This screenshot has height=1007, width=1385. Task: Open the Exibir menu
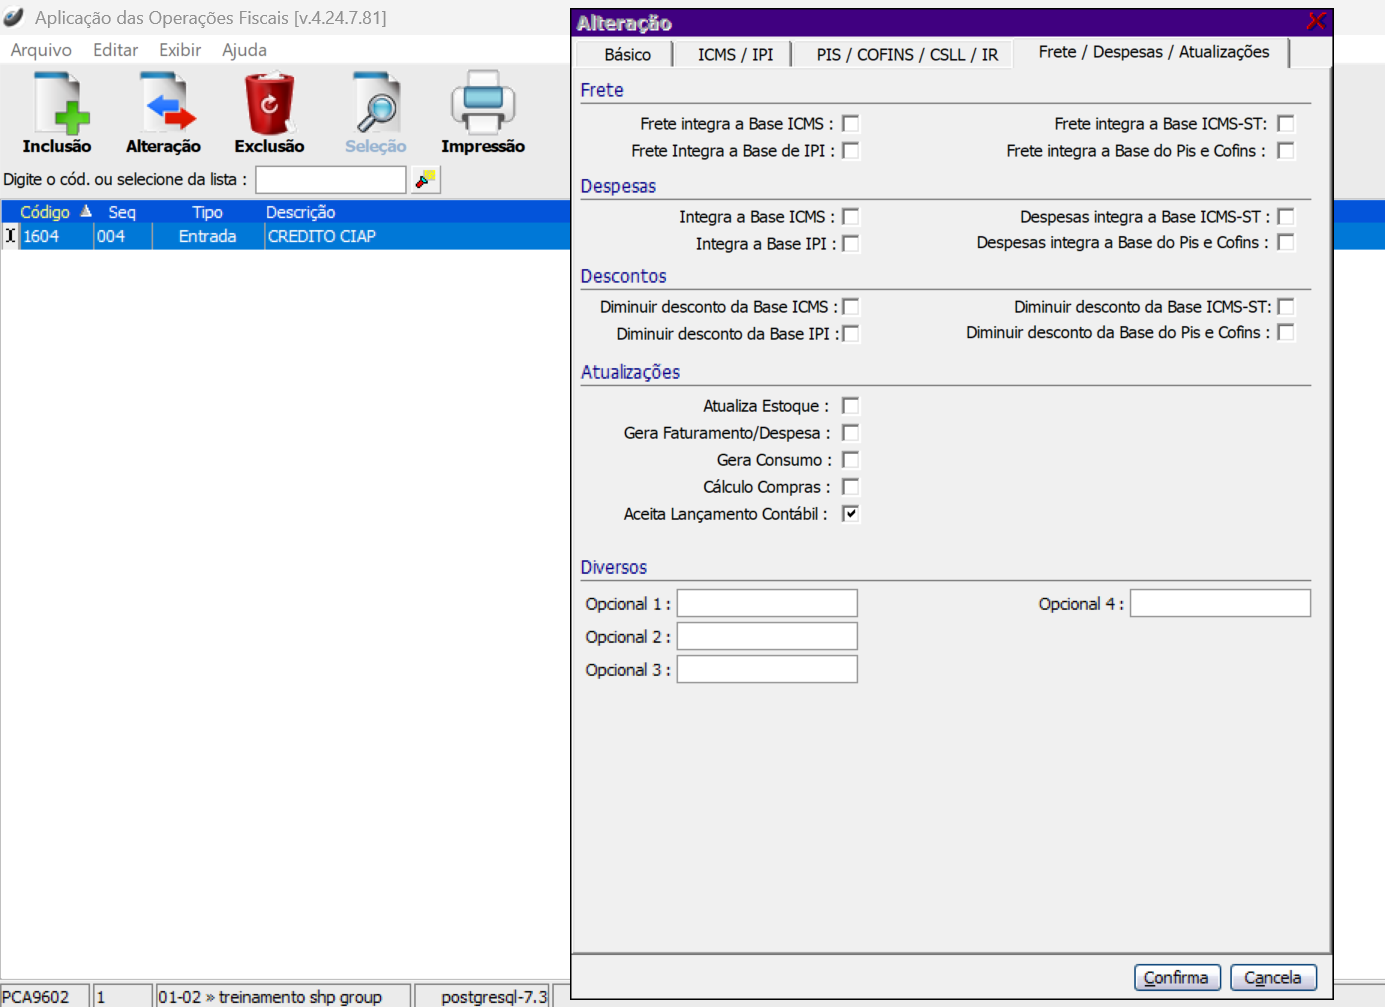(x=180, y=50)
